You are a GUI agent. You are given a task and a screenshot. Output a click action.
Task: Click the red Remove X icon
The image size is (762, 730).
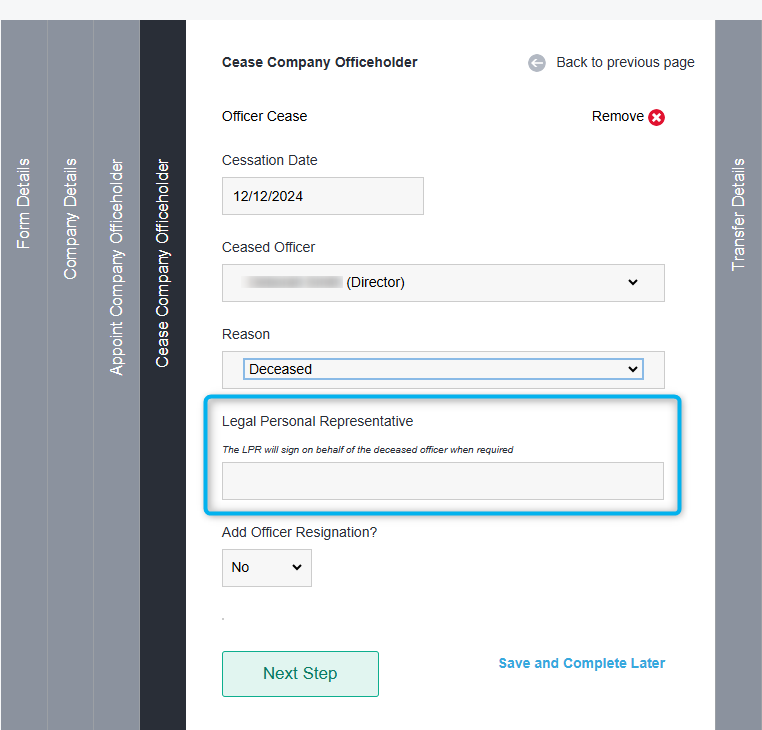coord(657,117)
